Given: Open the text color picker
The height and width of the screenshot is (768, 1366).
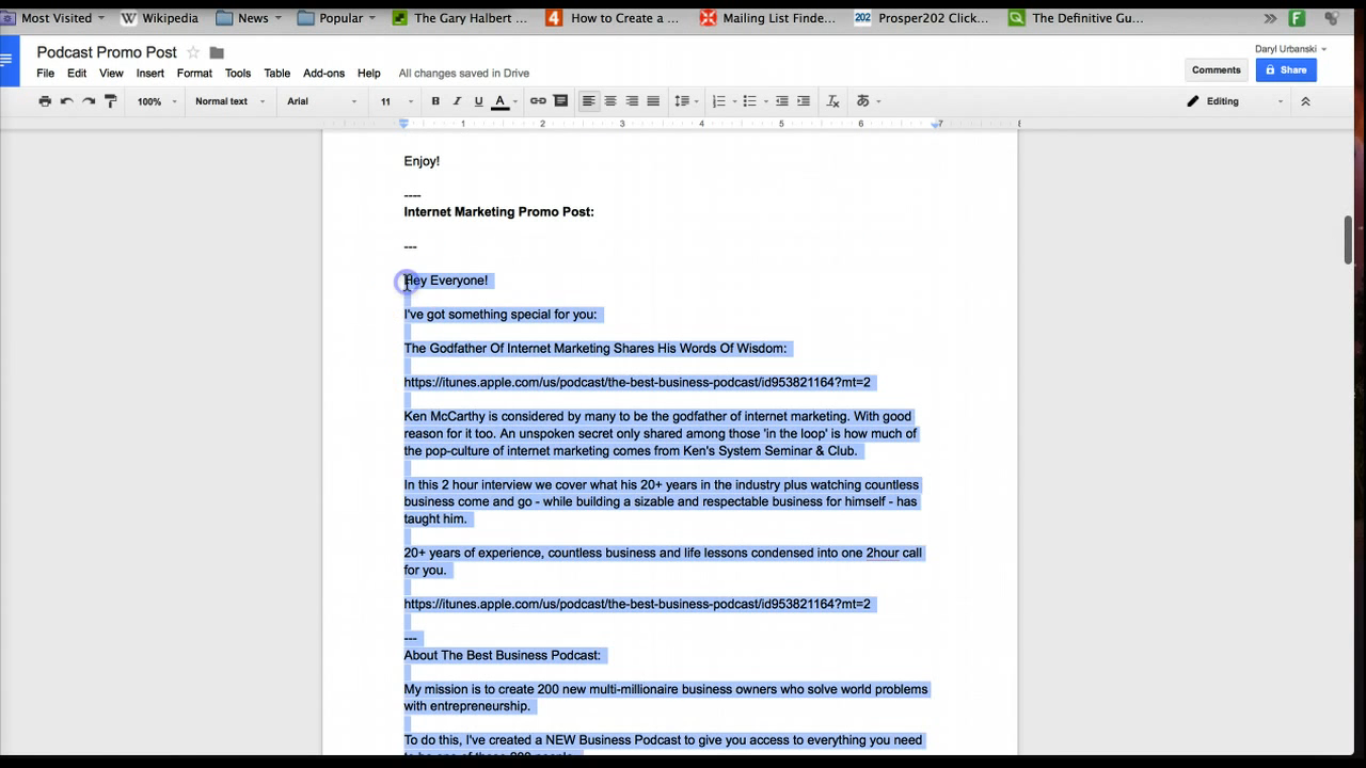Looking at the screenshot, I should [x=505, y=101].
